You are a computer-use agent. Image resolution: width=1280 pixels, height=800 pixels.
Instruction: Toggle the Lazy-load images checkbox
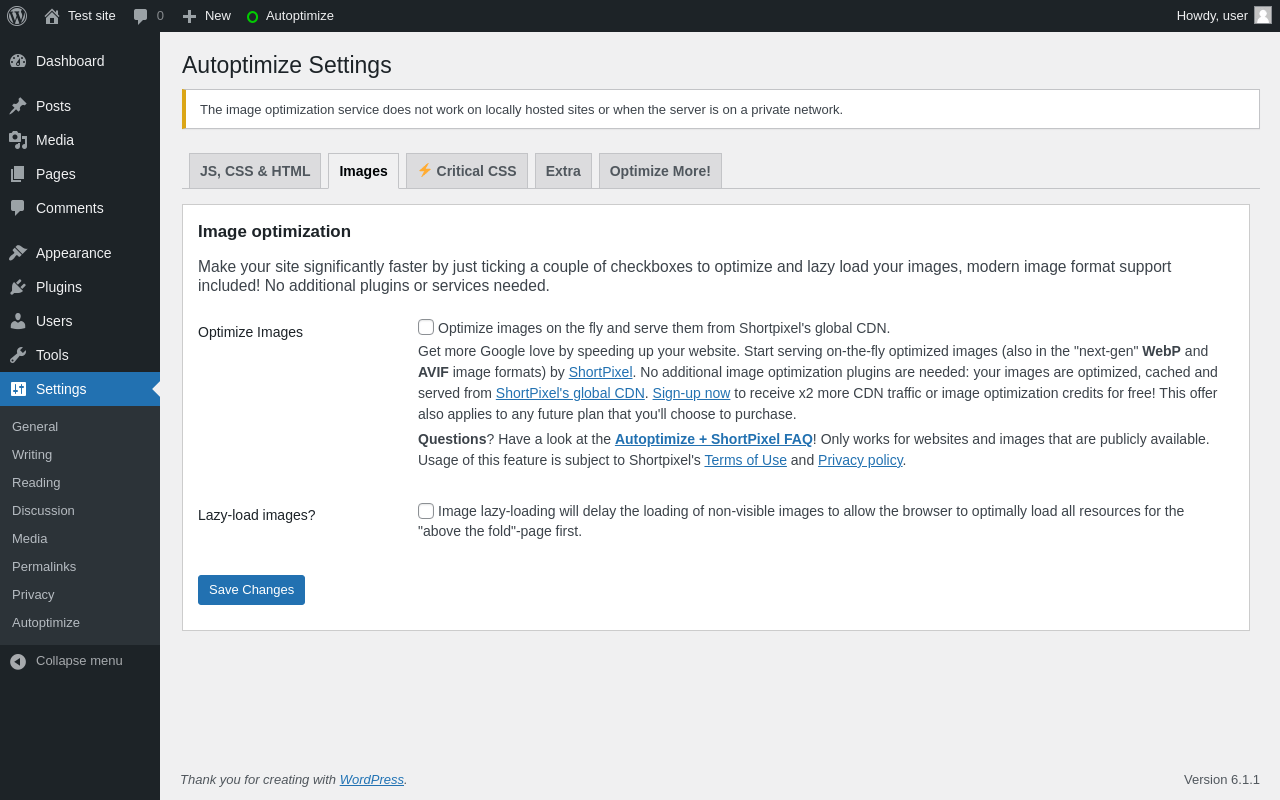426,511
